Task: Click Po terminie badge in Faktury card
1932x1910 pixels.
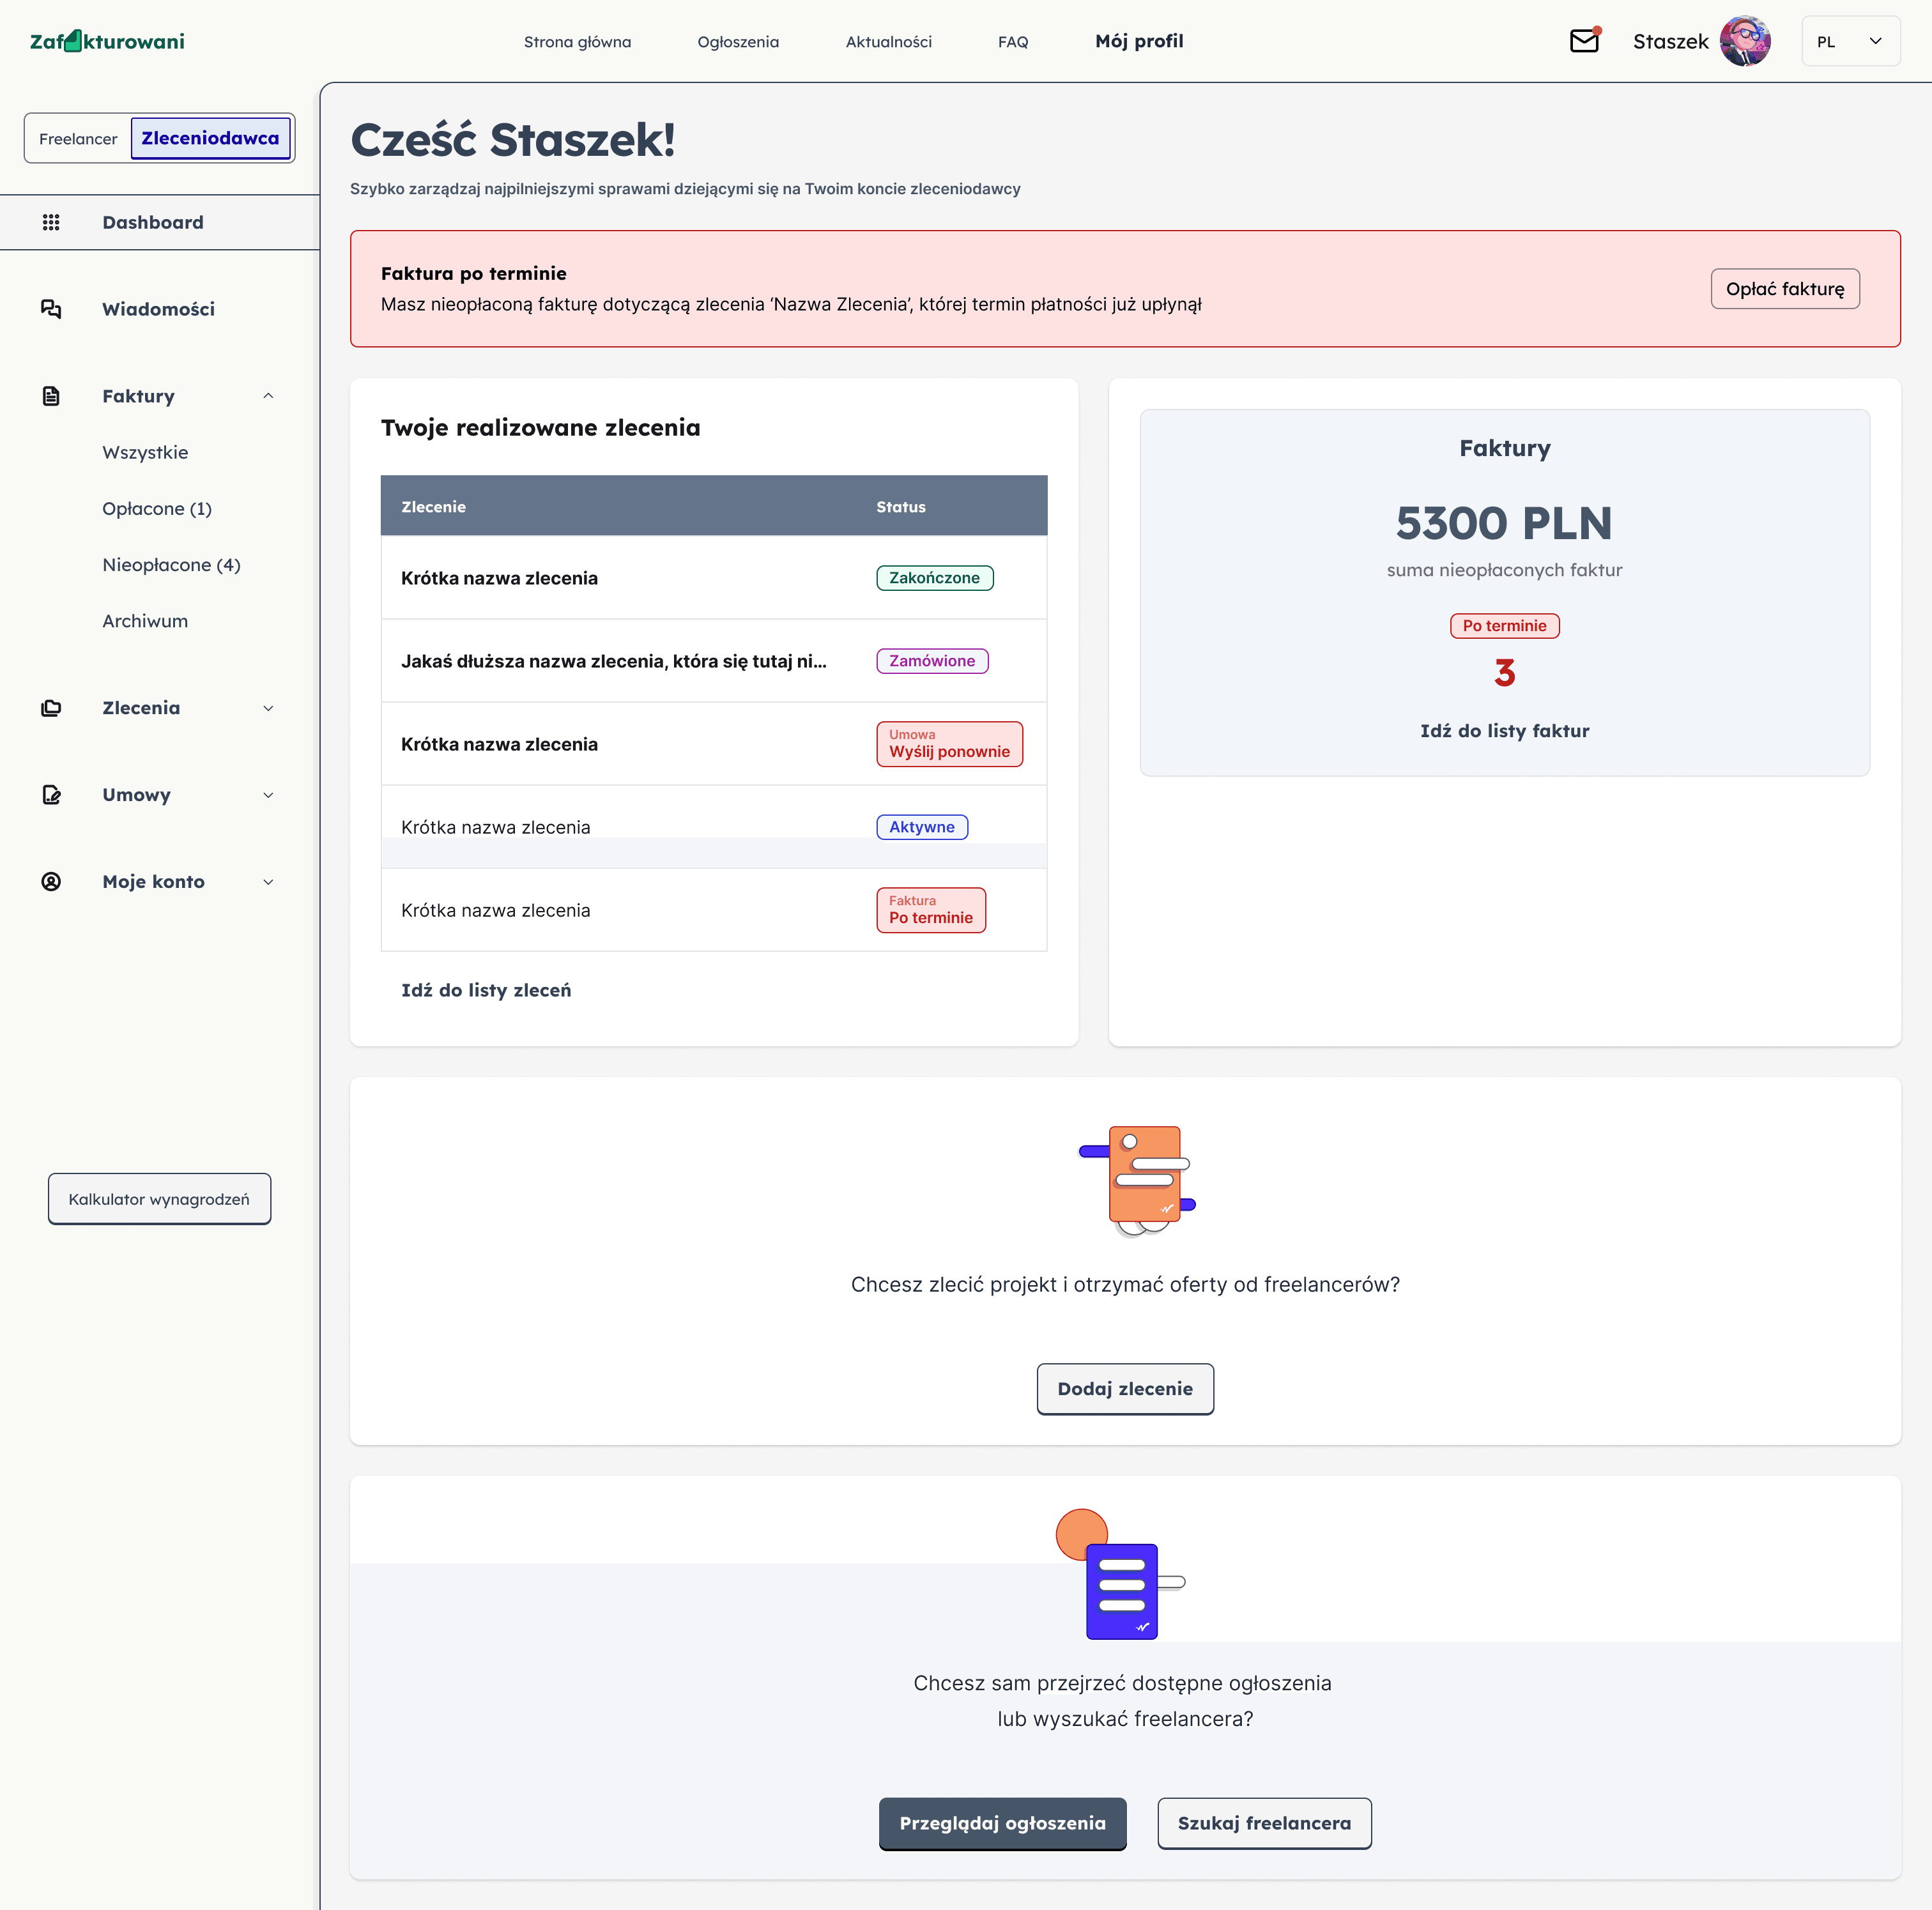Action: click(1504, 626)
